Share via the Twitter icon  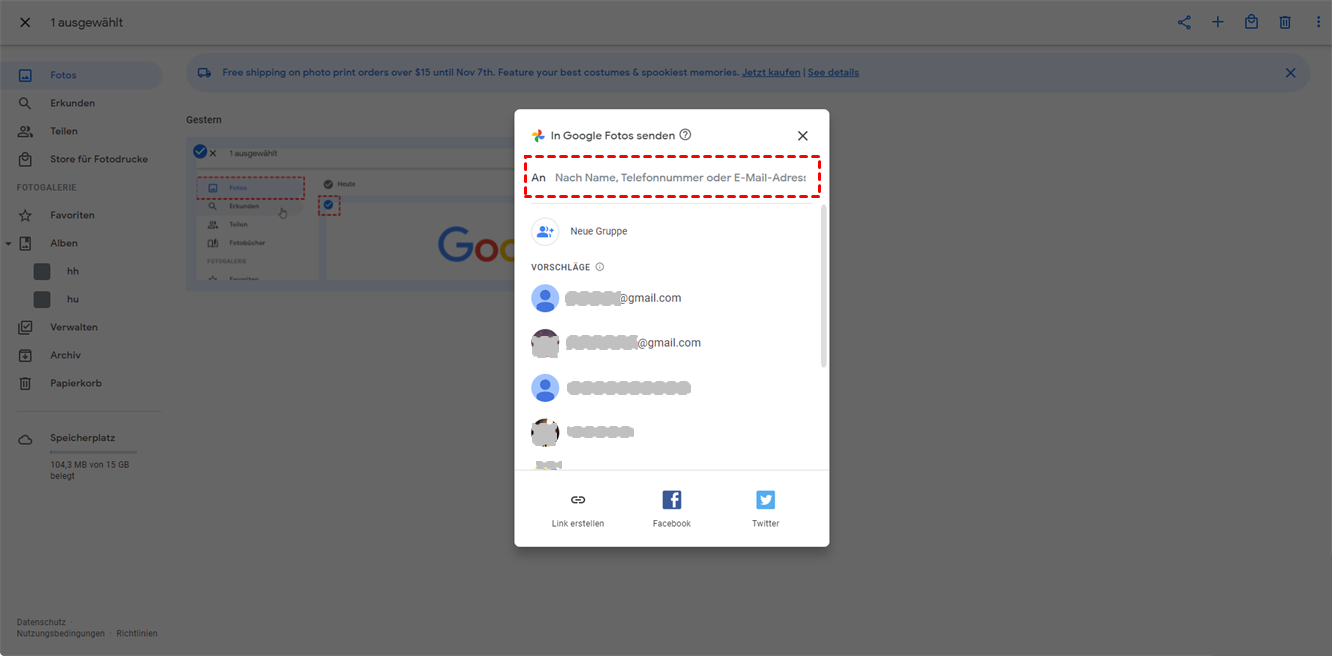click(766, 500)
